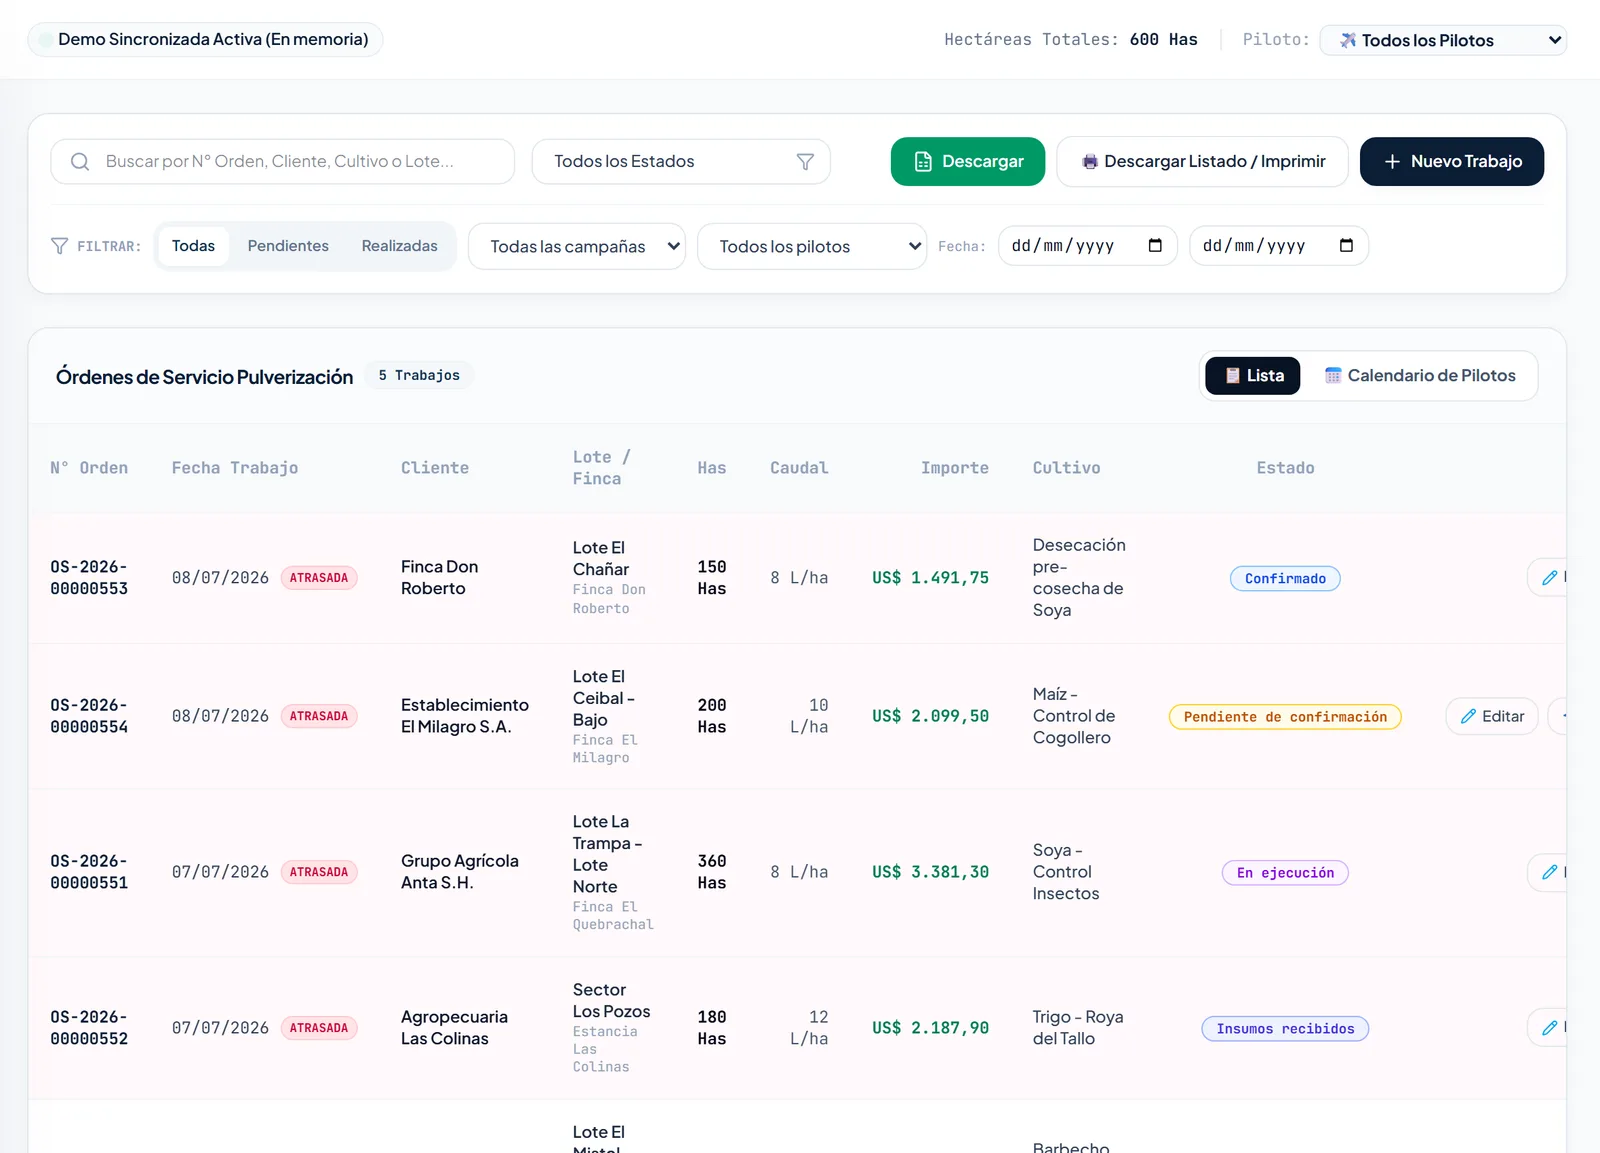Click the plus icon on Nuevo Trabajo
This screenshot has width=1600, height=1153.
coord(1392,162)
